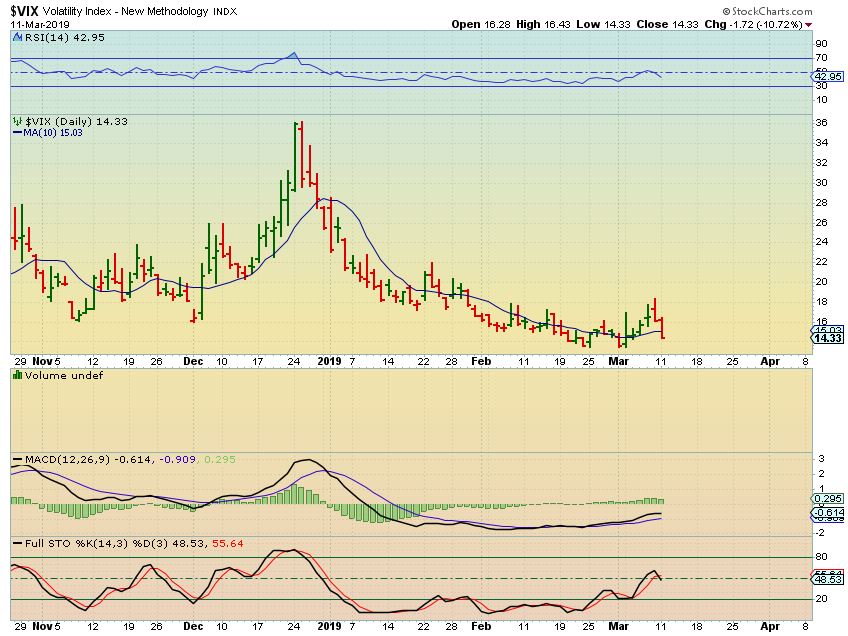Viewport: 848px width, 636px height.
Task: Click the MA(10) blue line legend marker
Action: [15, 132]
